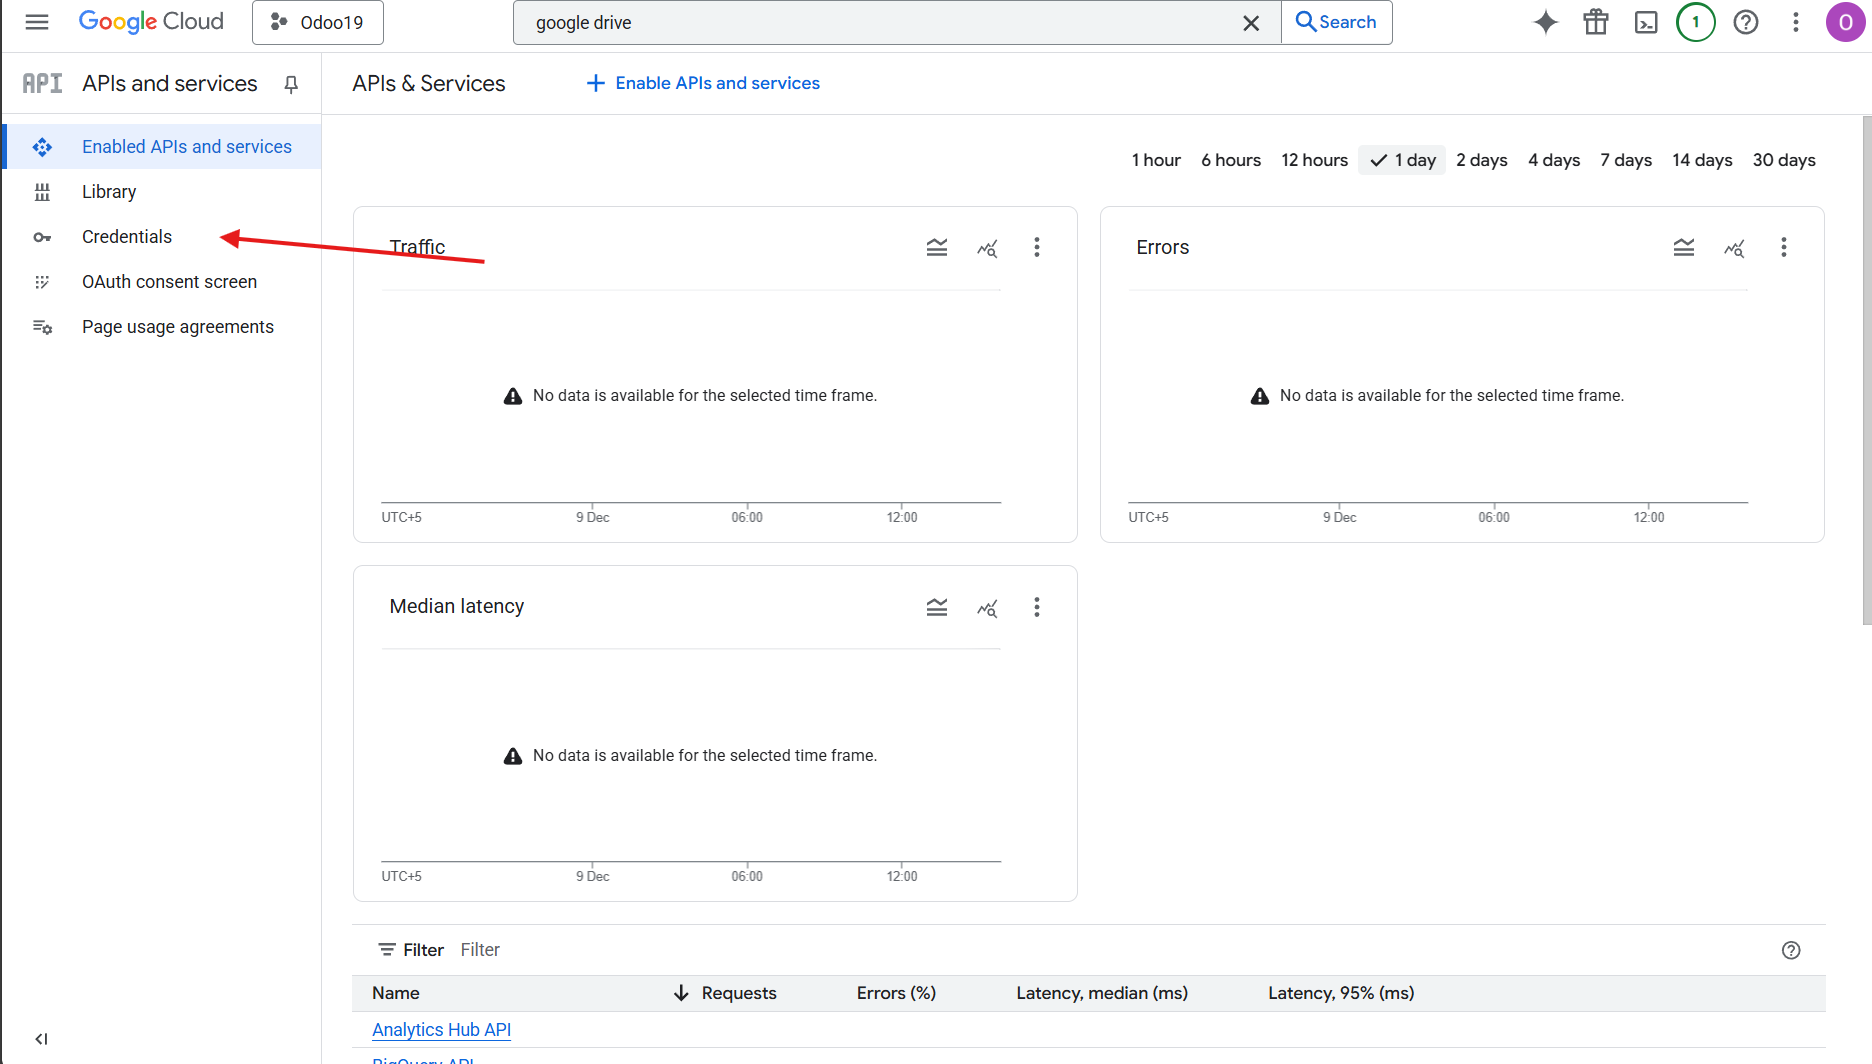Open the main navigation hamburger menu

37,22
